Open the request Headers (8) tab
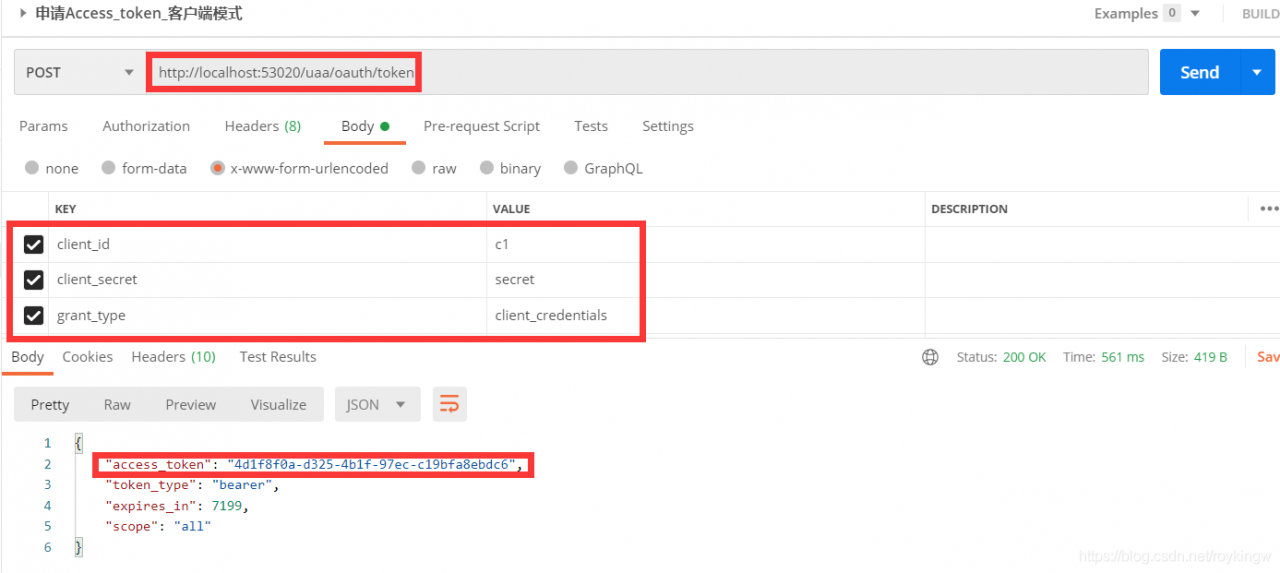The width and height of the screenshot is (1280, 573). pos(263,126)
